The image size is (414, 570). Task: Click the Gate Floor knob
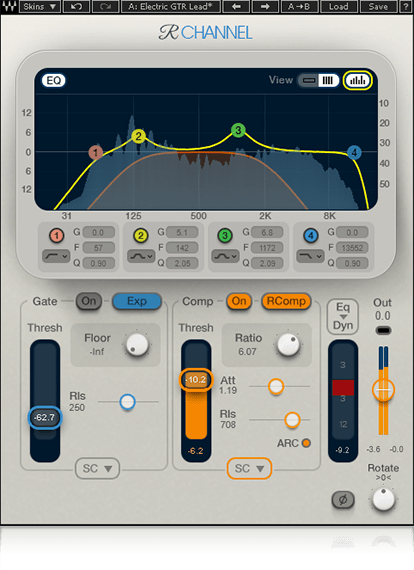137,345
